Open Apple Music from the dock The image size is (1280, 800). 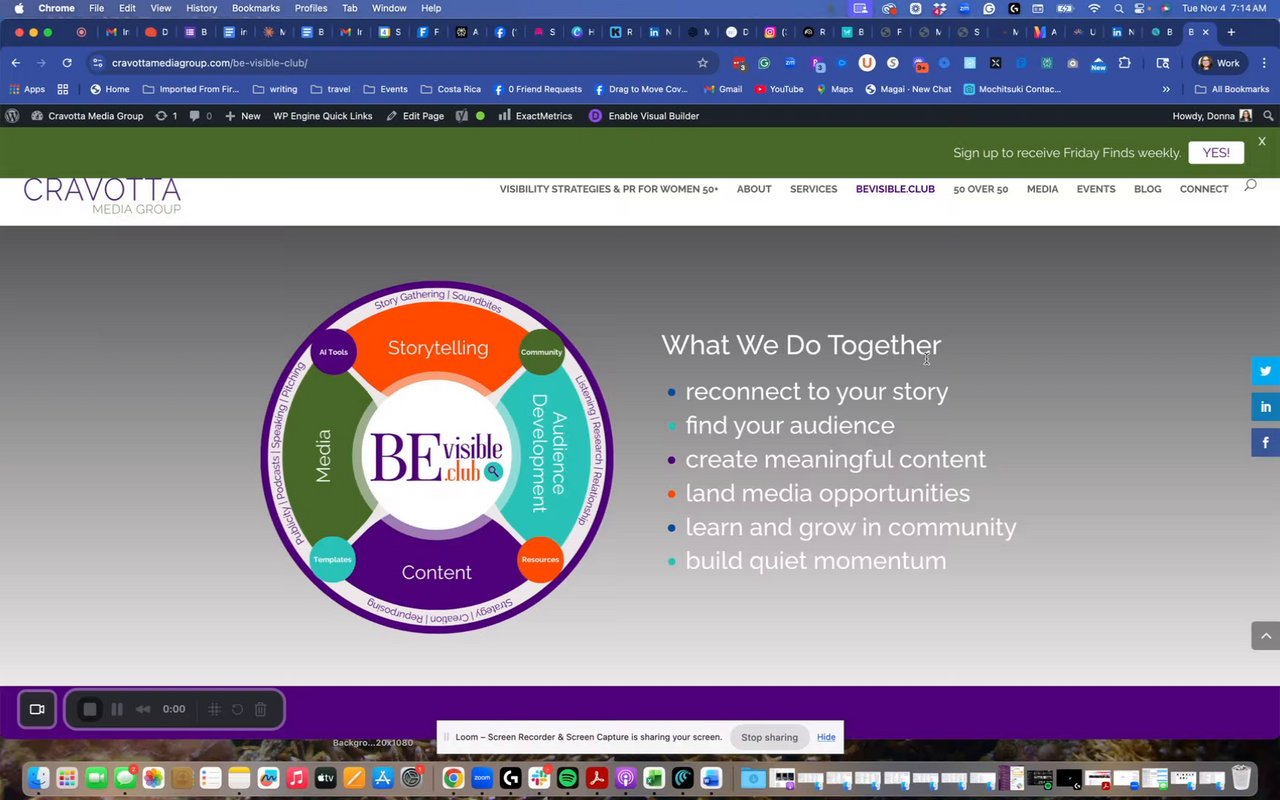297,778
